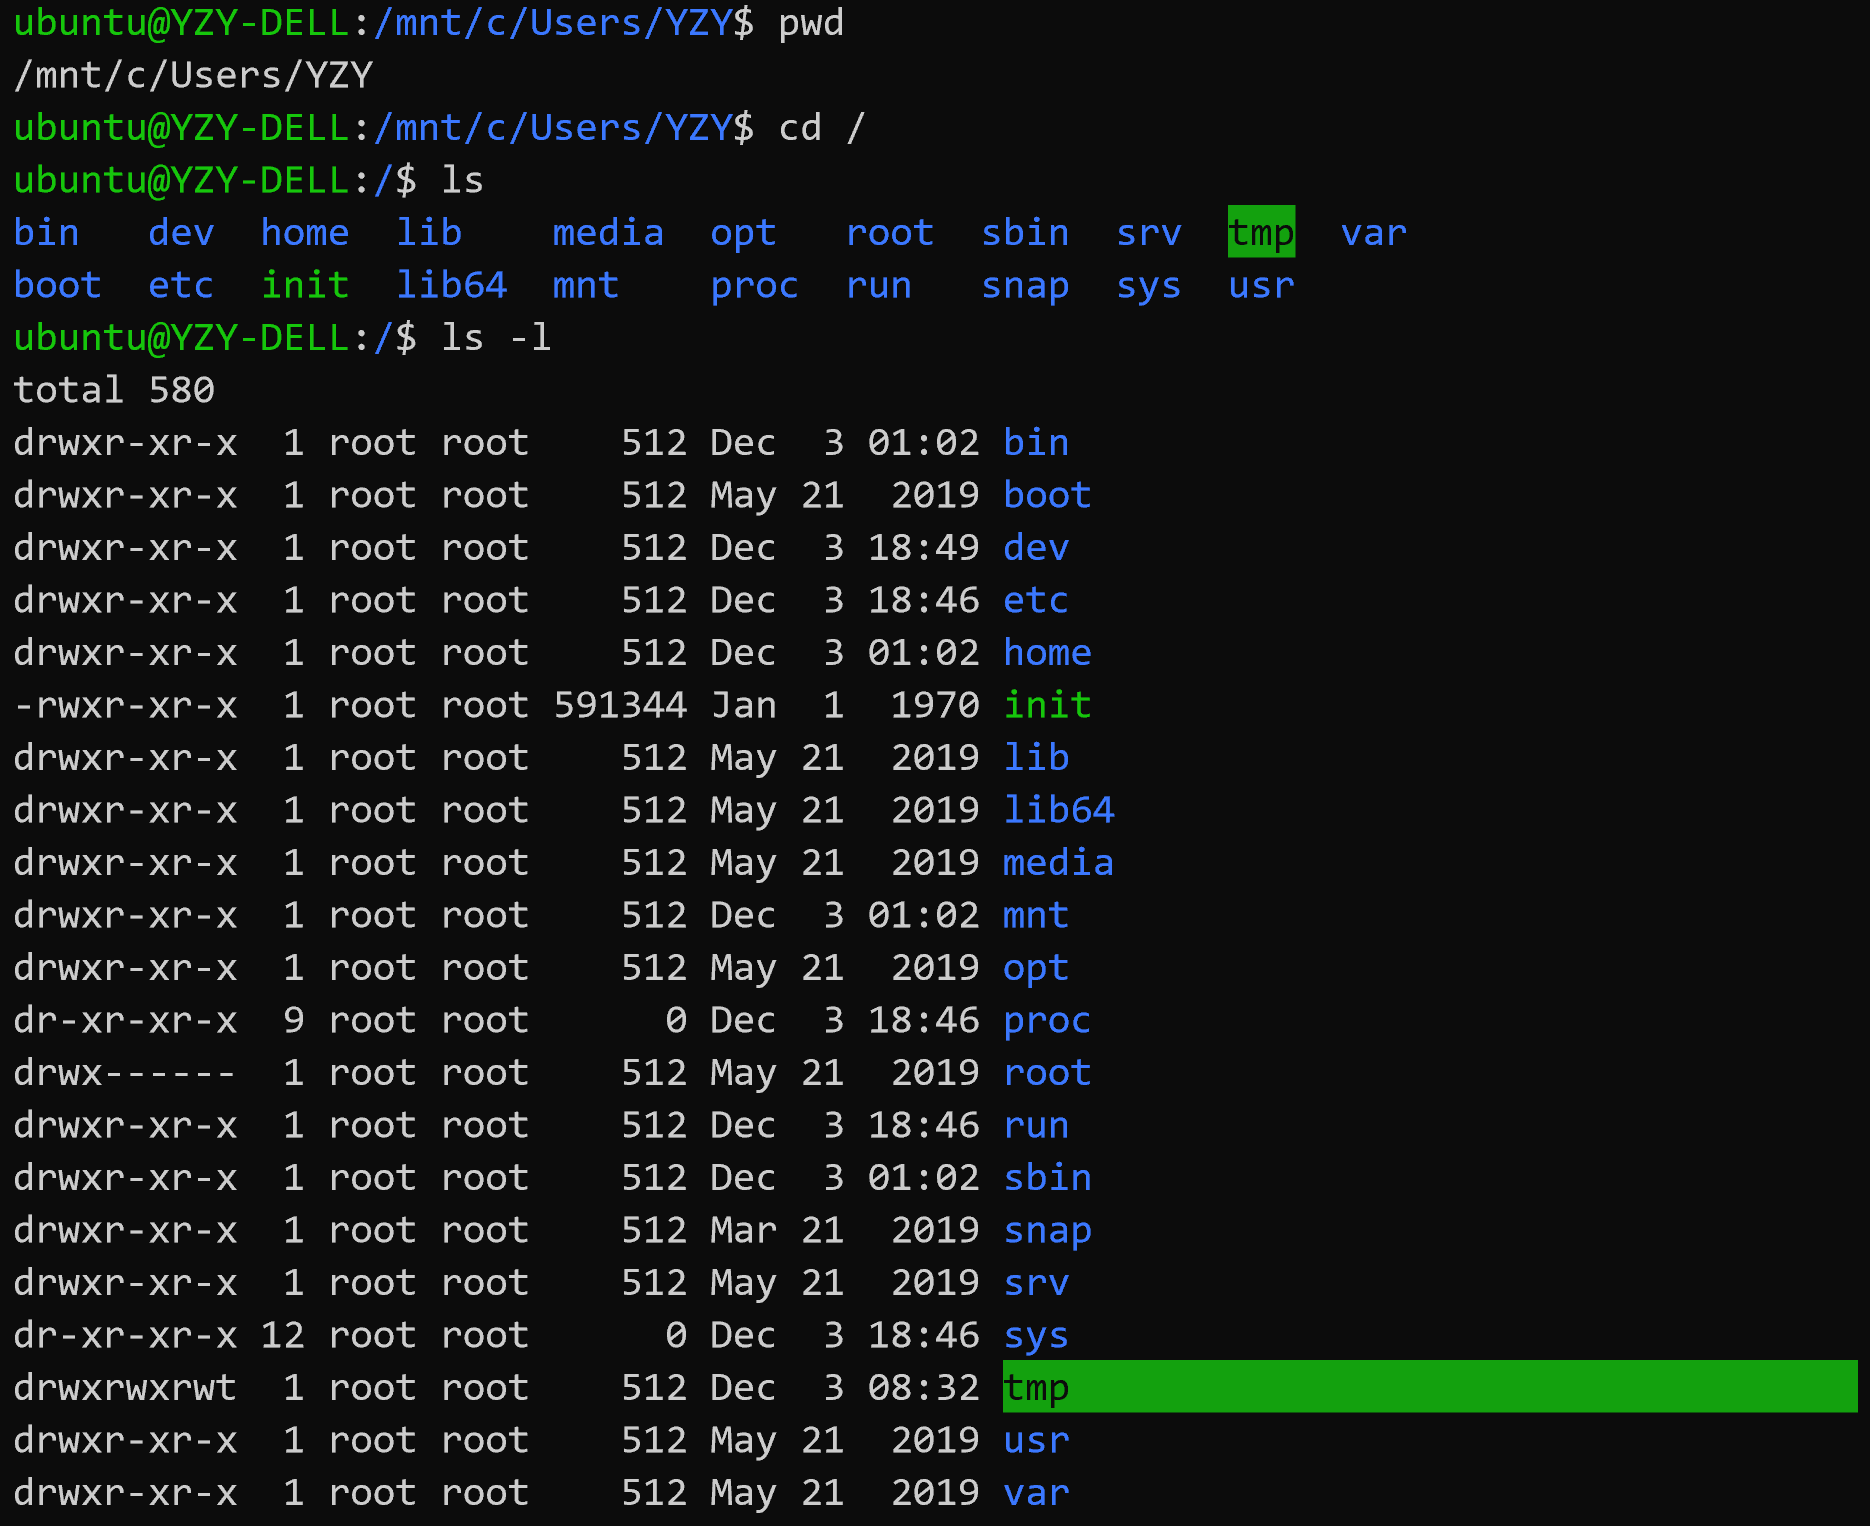Click 'sbin' in the short ls output
This screenshot has height=1526, width=1870.
(1025, 233)
